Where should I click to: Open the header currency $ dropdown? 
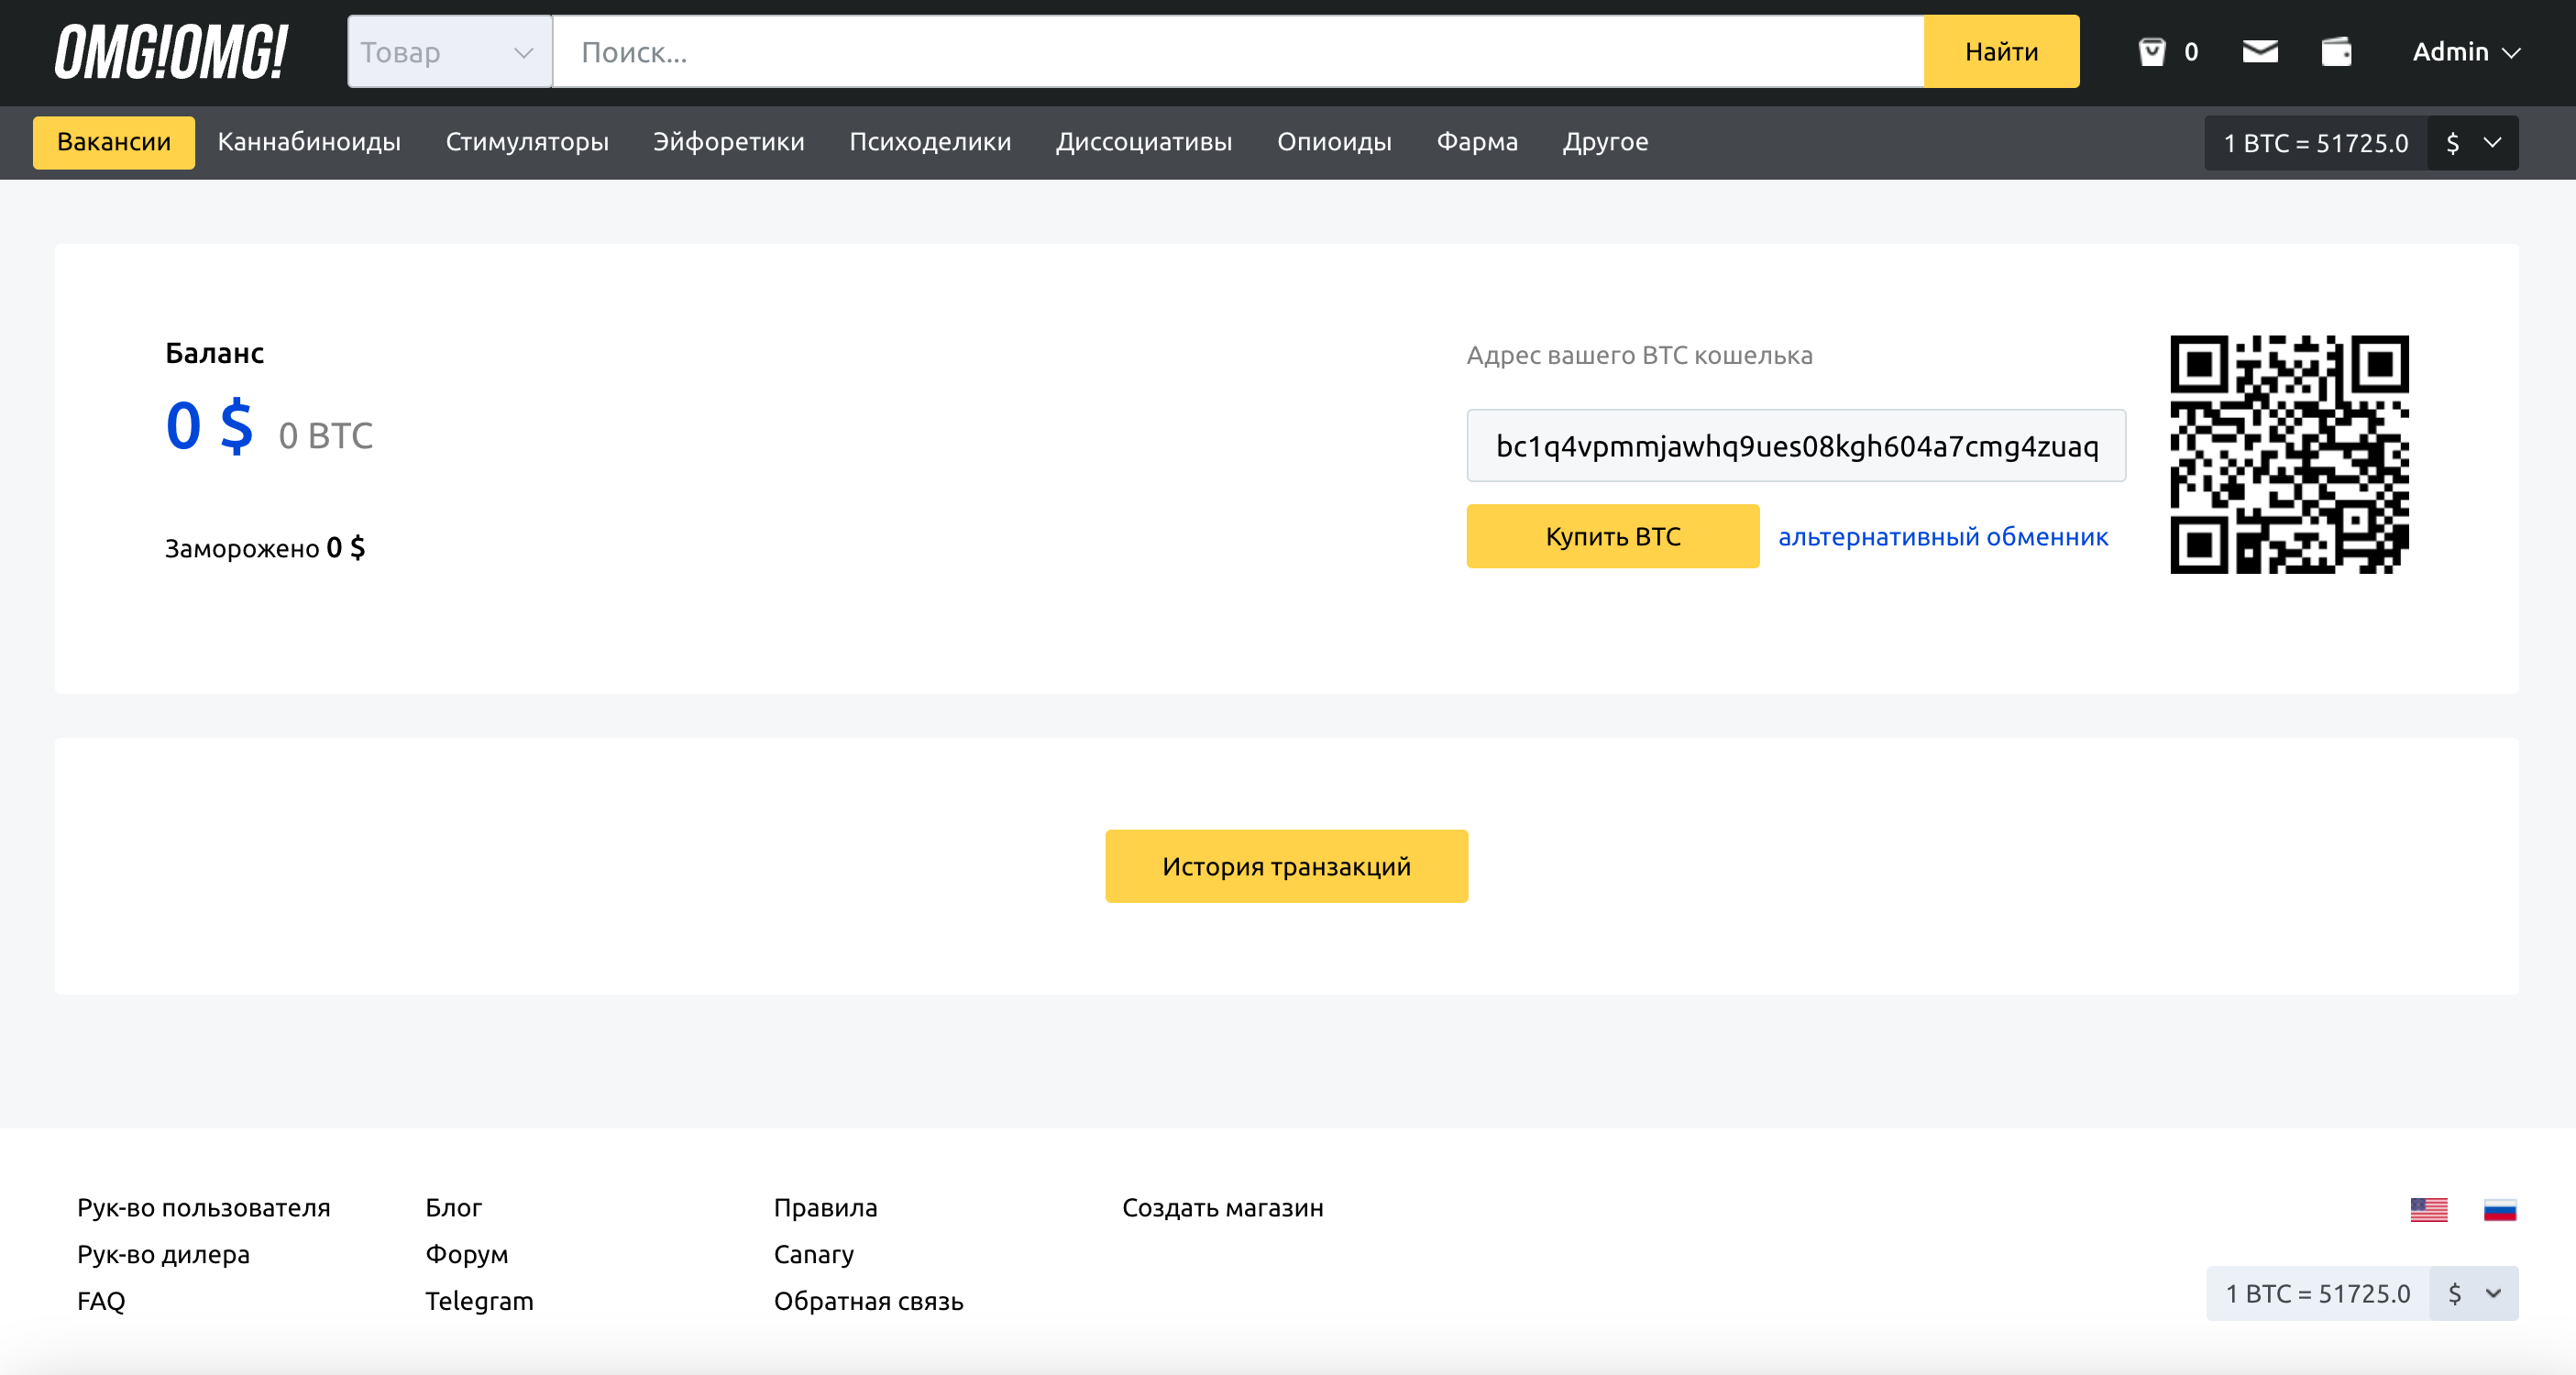point(2472,143)
